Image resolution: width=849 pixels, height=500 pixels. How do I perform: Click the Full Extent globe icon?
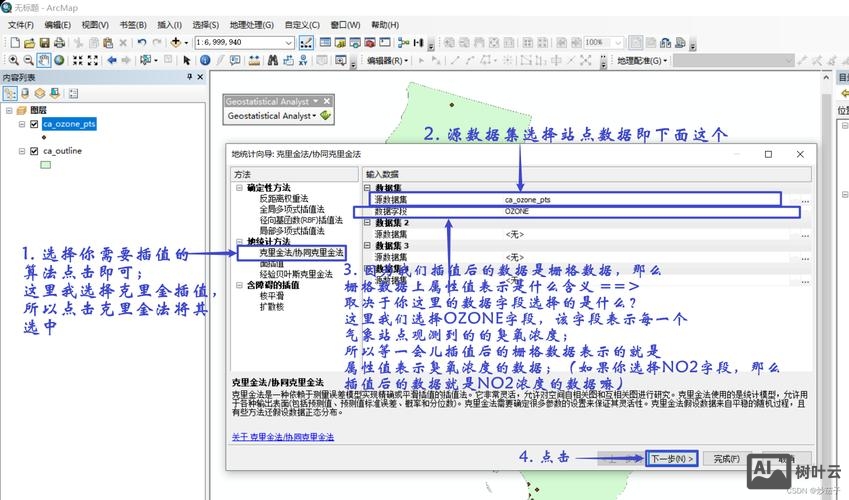click(x=59, y=60)
